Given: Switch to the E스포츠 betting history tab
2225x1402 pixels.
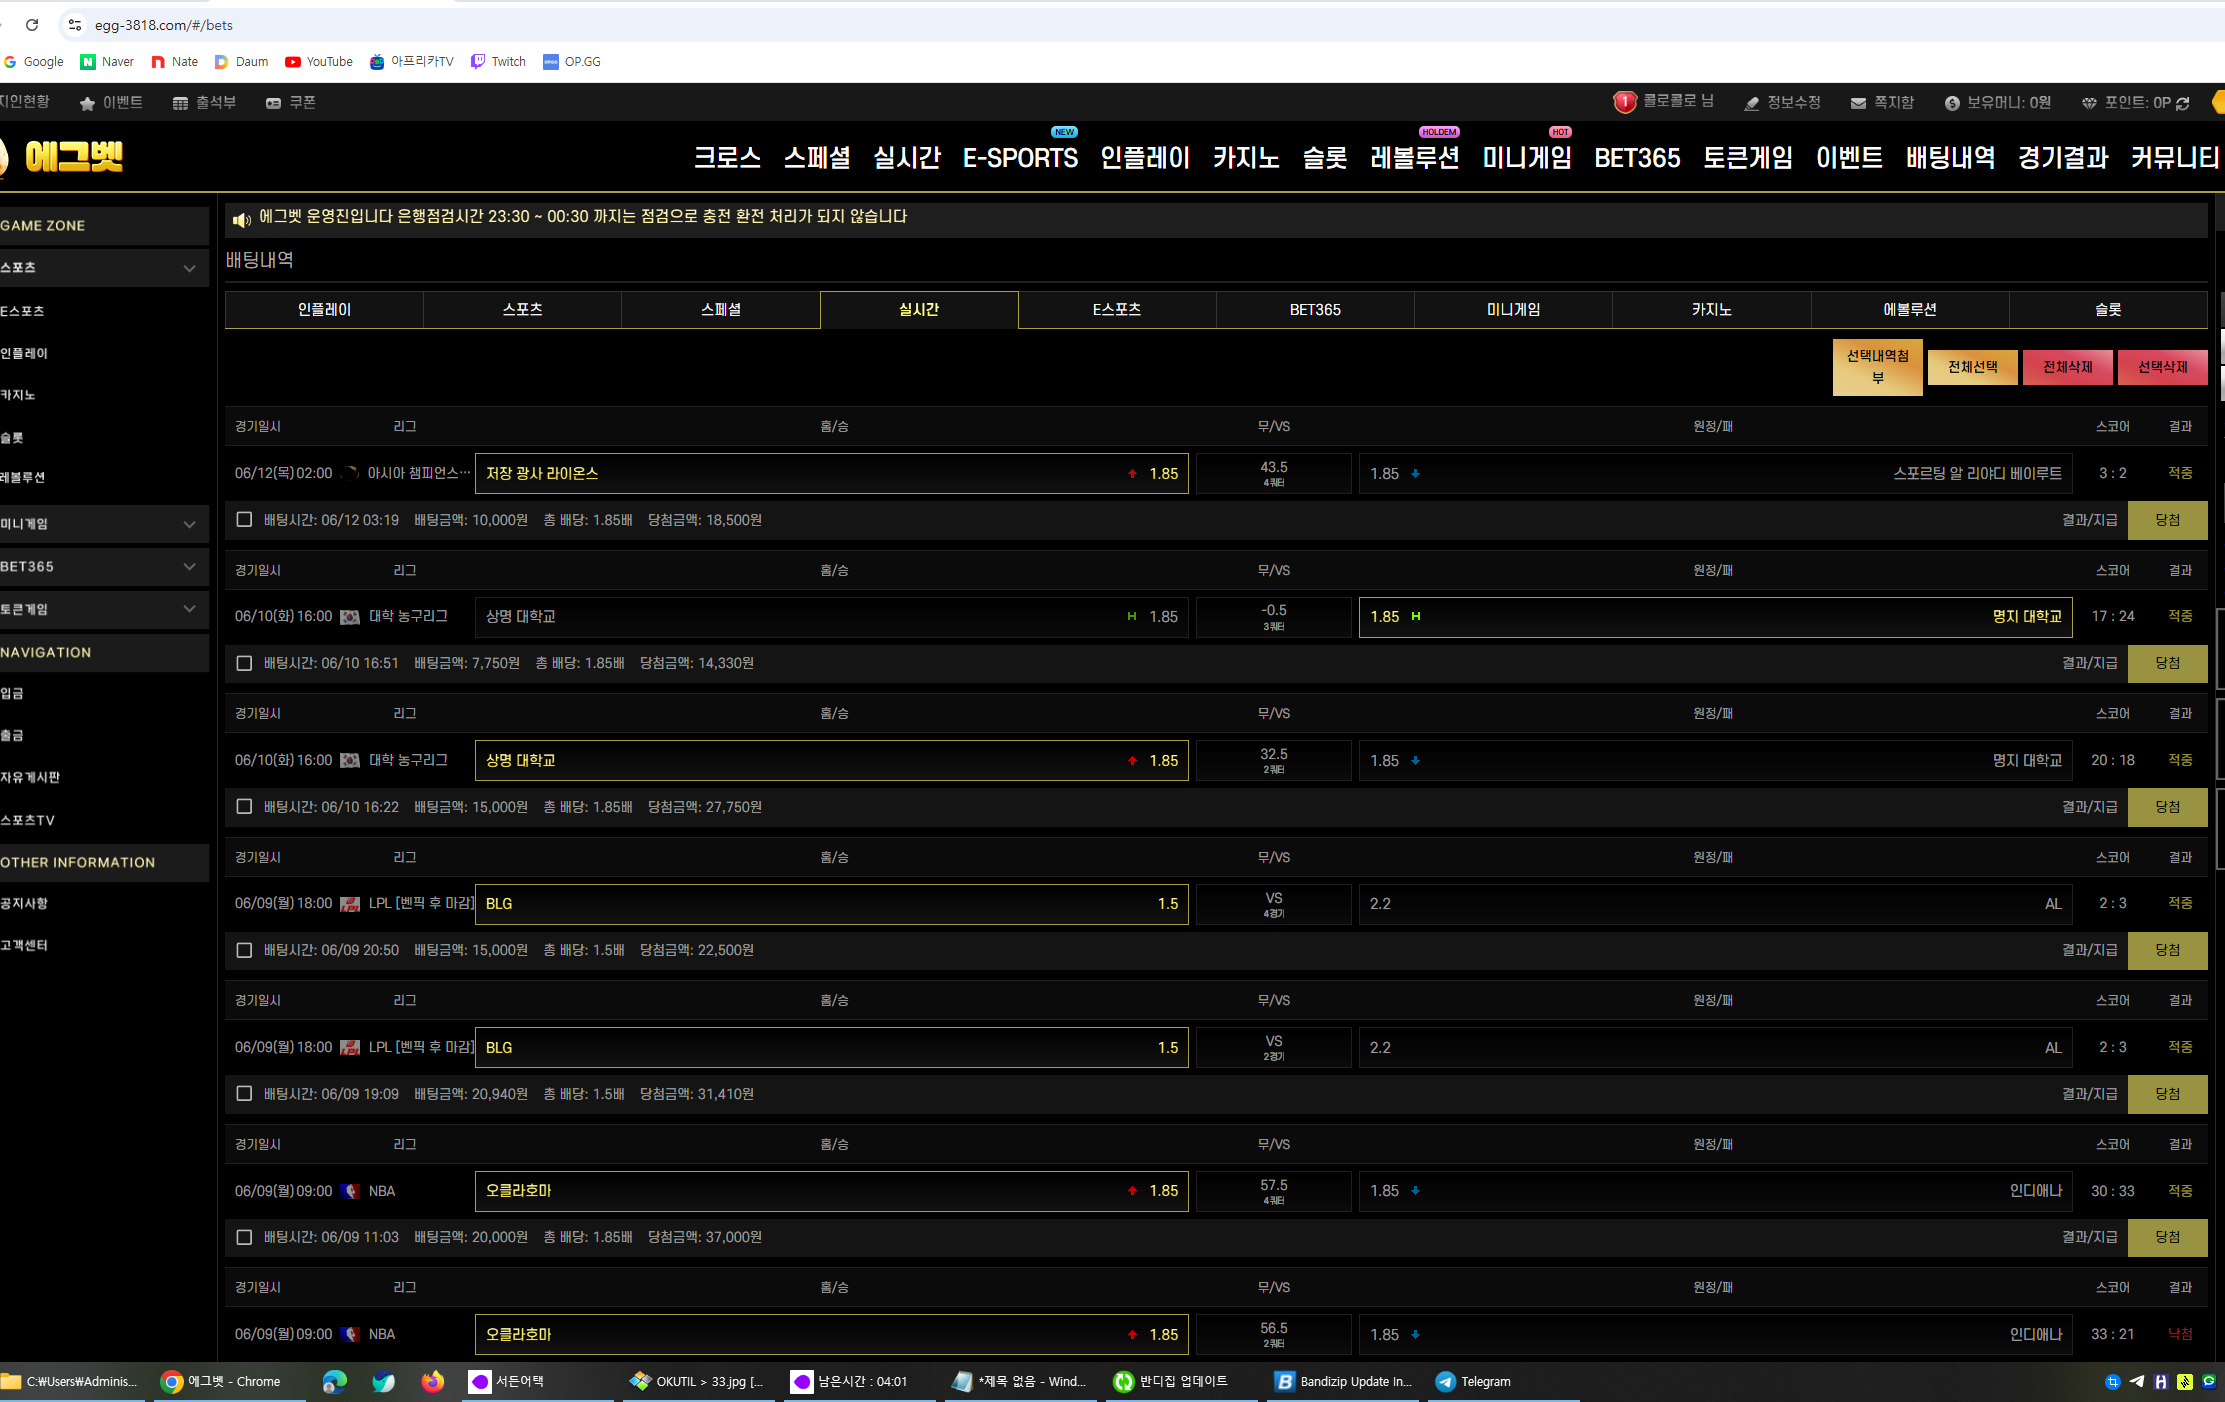Looking at the screenshot, I should tap(1117, 310).
